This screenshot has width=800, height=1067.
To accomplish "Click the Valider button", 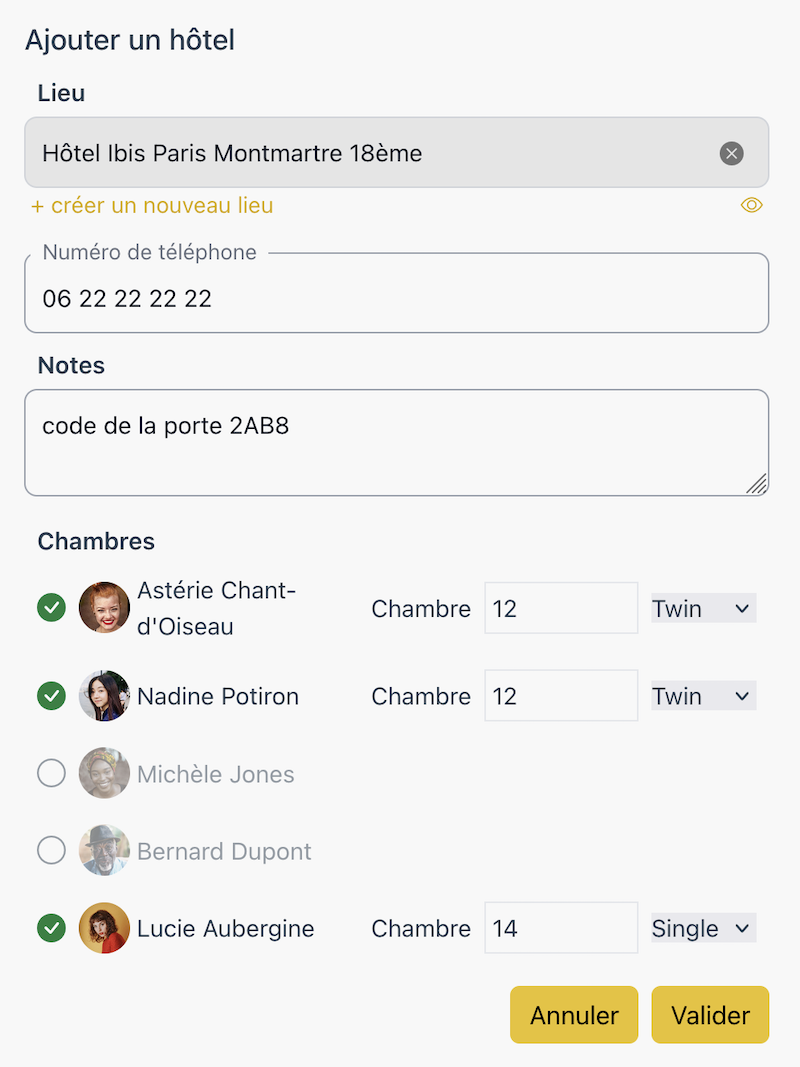I will coord(710,1015).
